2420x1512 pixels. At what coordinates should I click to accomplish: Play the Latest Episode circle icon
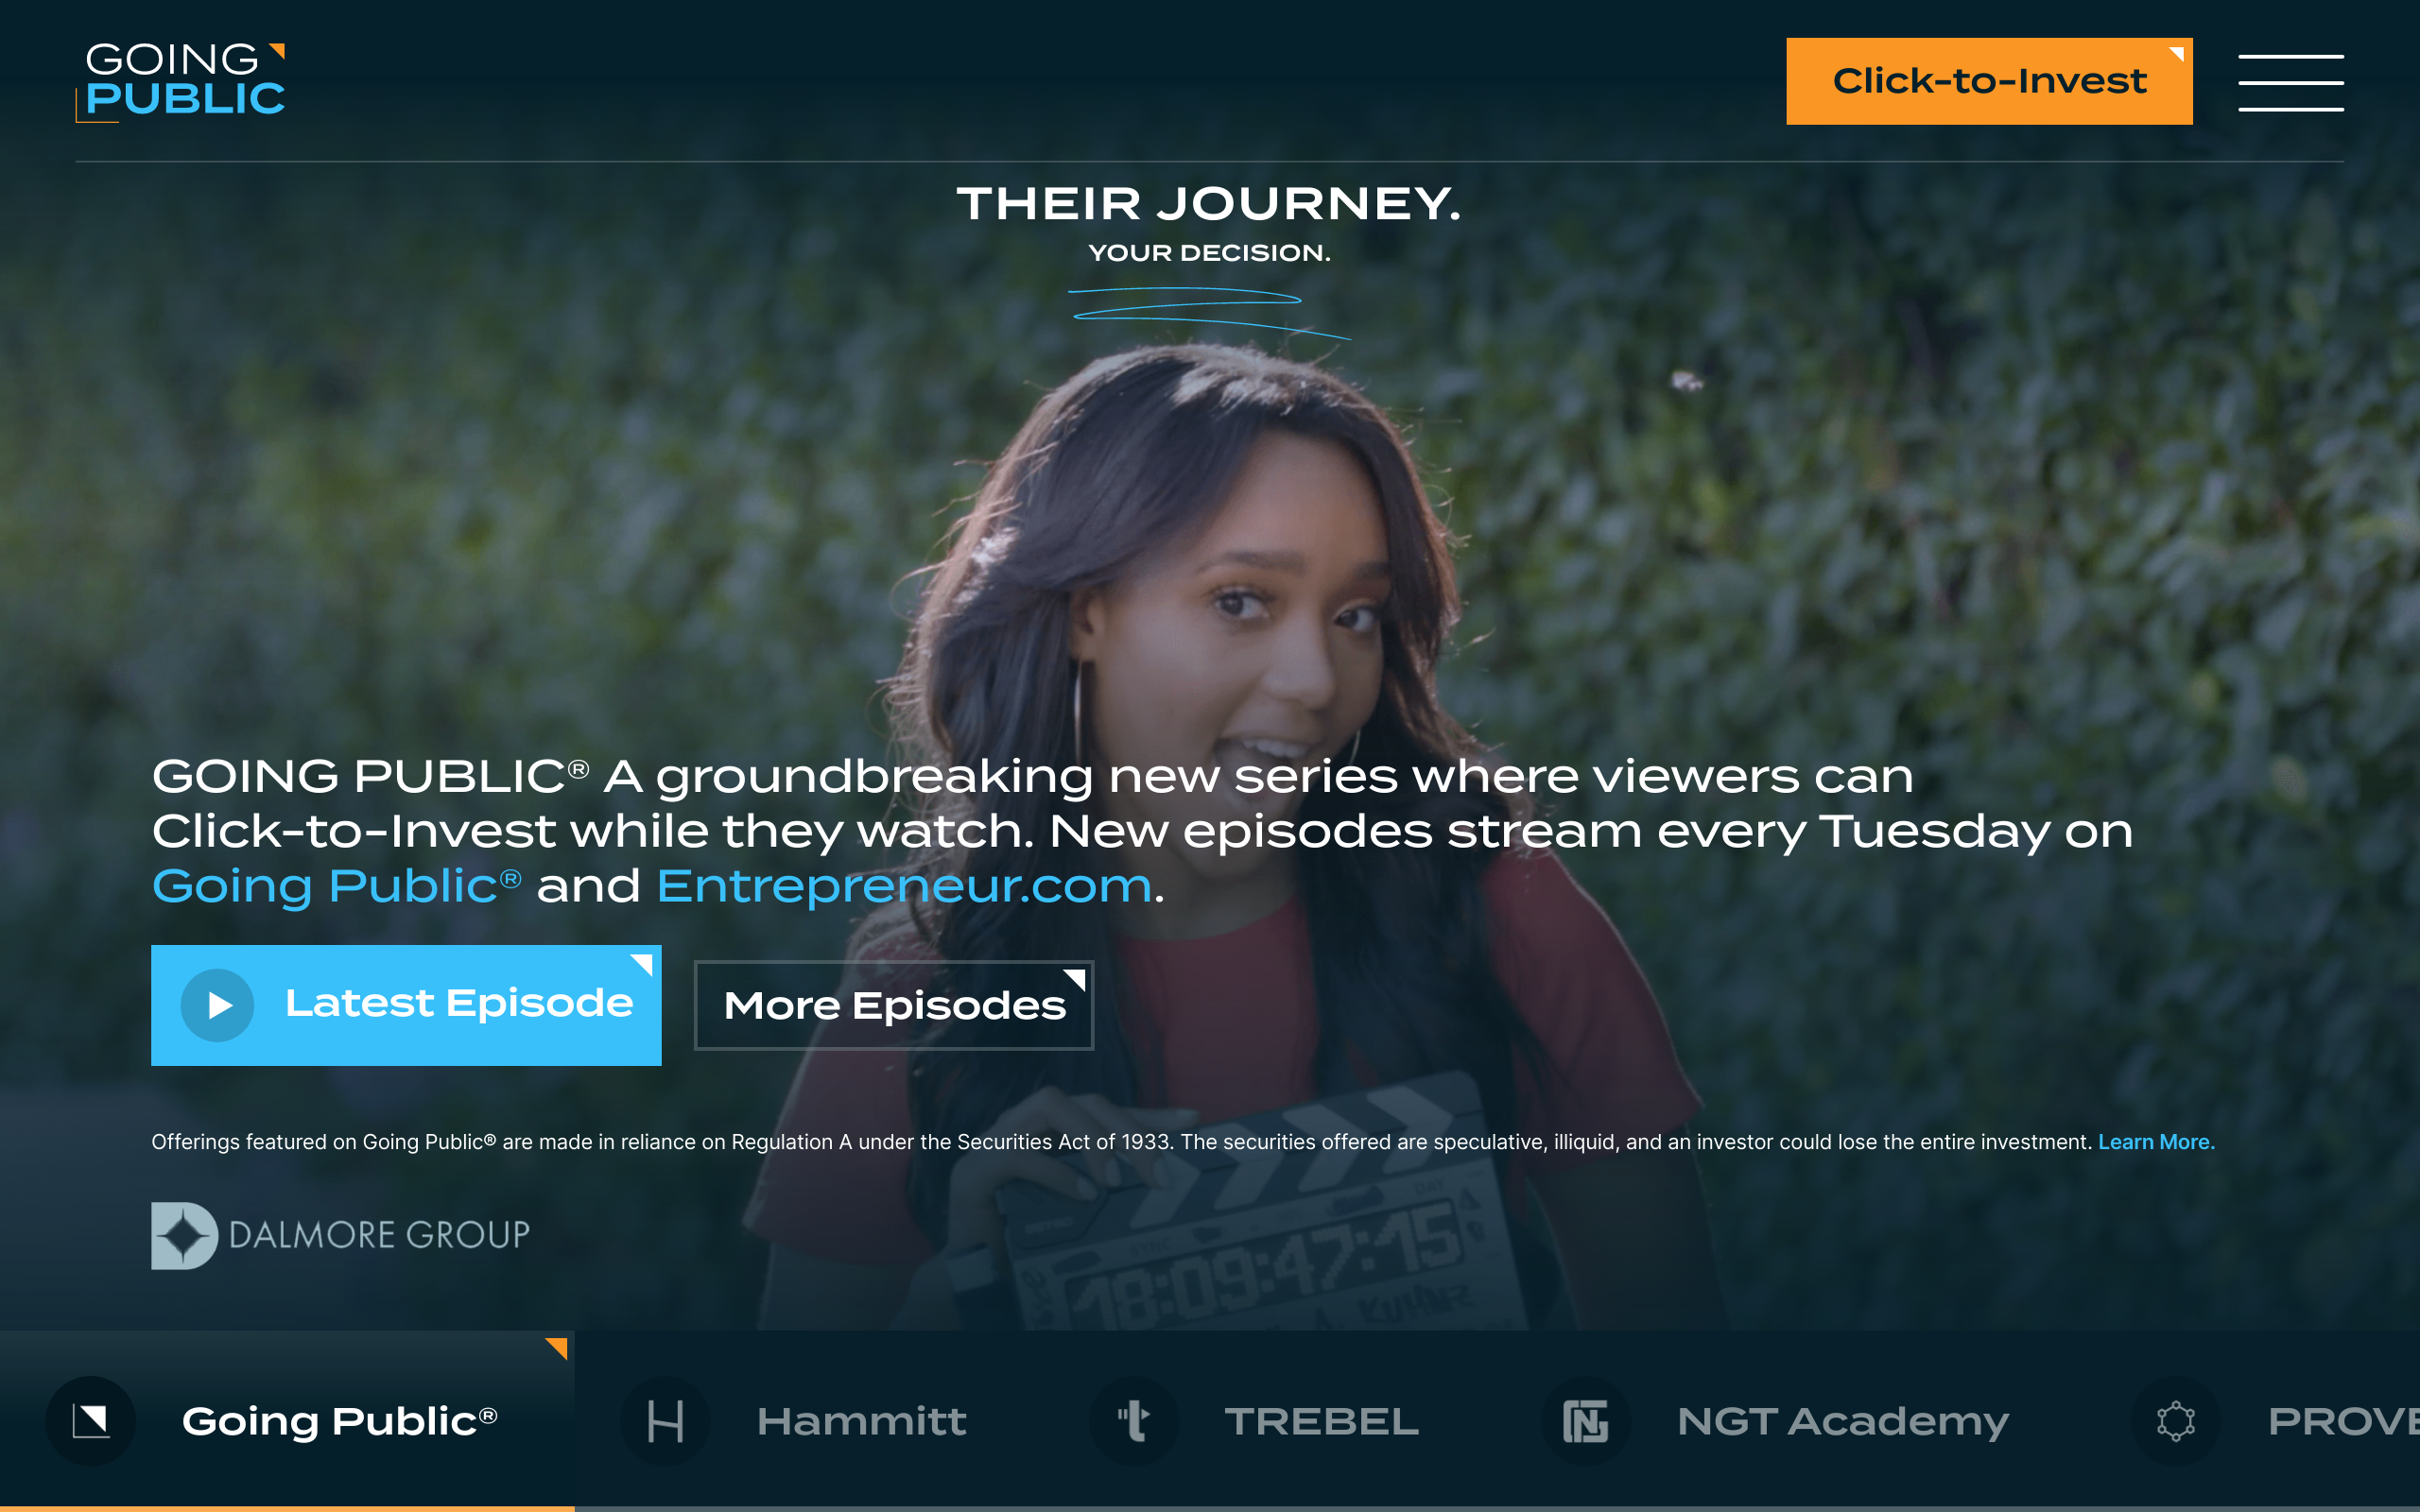tap(217, 1005)
